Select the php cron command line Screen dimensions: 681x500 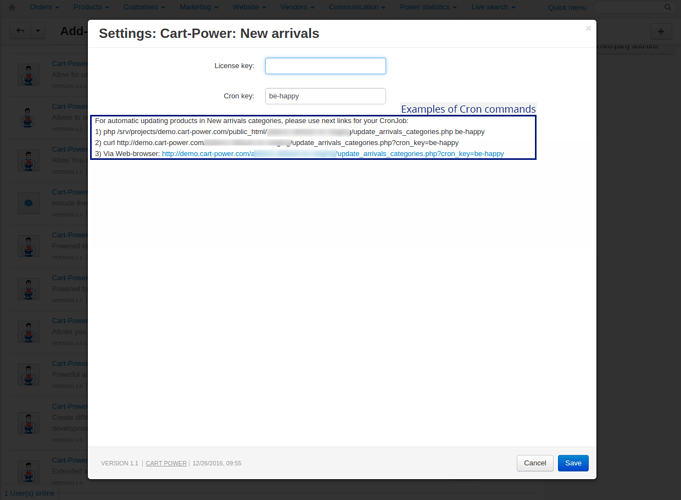click(x=290, y=132)
